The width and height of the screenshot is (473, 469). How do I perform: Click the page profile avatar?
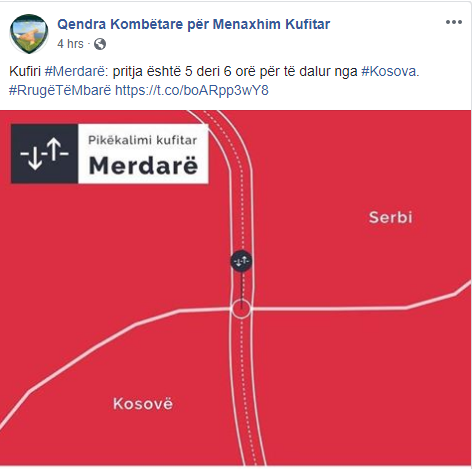pos(29,34)
